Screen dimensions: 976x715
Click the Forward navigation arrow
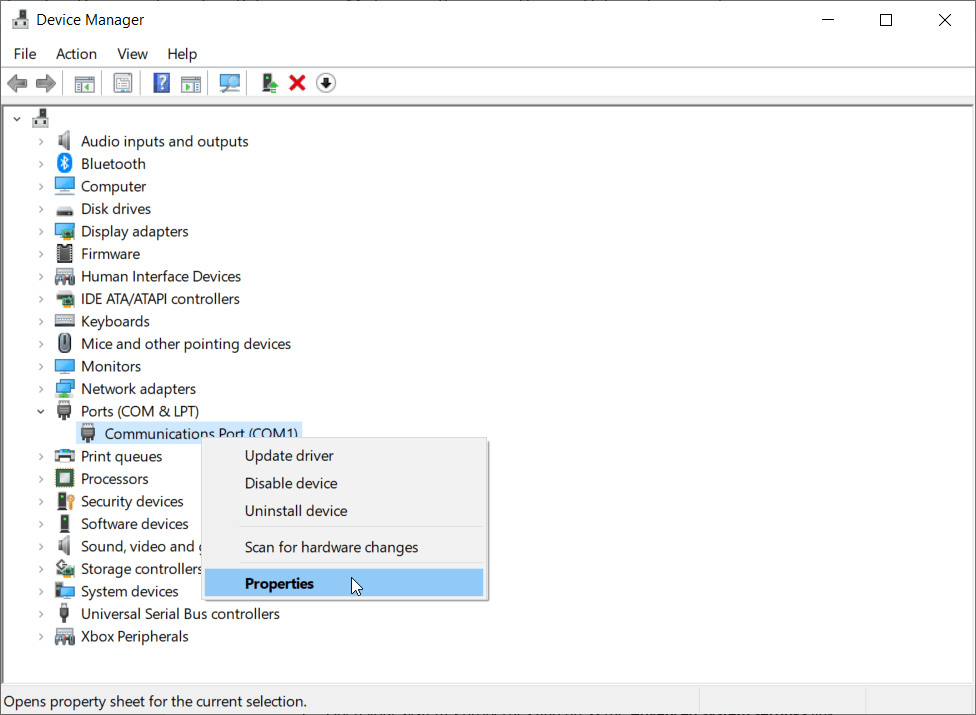coord(45,82)
